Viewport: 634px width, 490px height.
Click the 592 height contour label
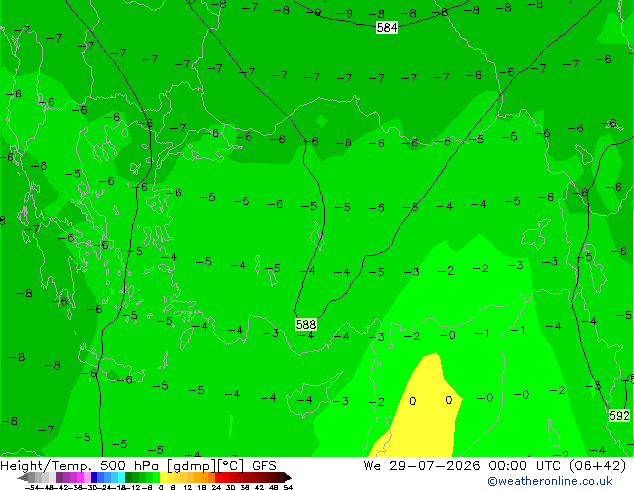click(x=619, y=415)
